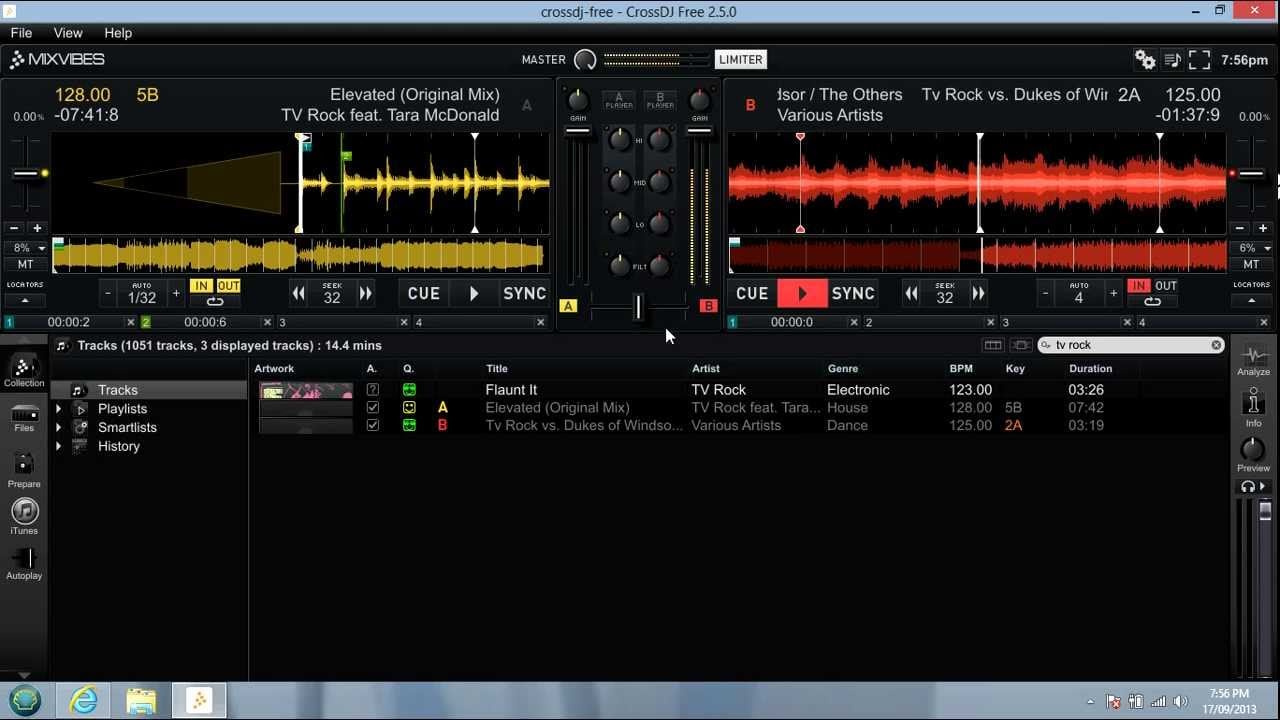Open the settings gears icon
Screen dimensions: 1280x720
[x=1145, y=60]
